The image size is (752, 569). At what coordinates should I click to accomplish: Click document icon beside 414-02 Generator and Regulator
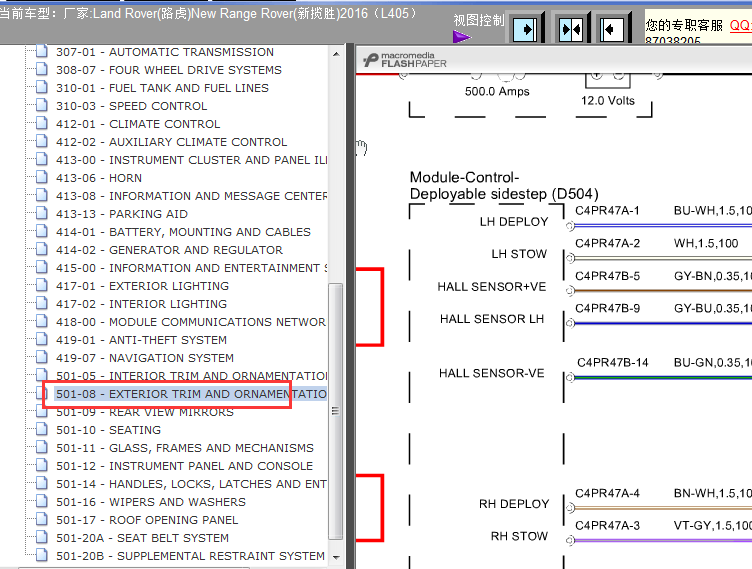(x=42, y=249)
